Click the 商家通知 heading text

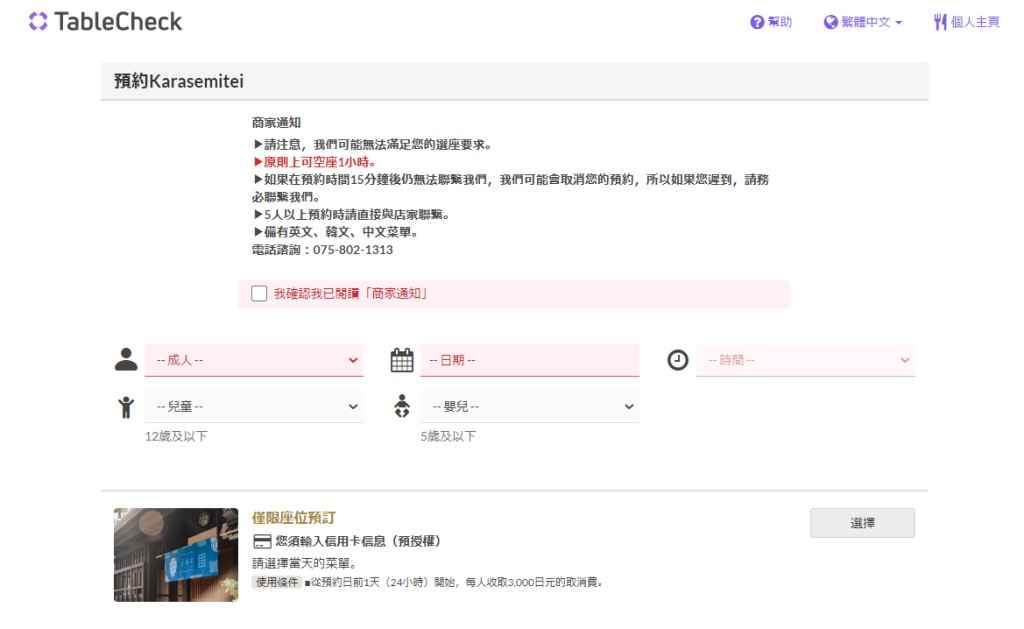click(276, 122)
